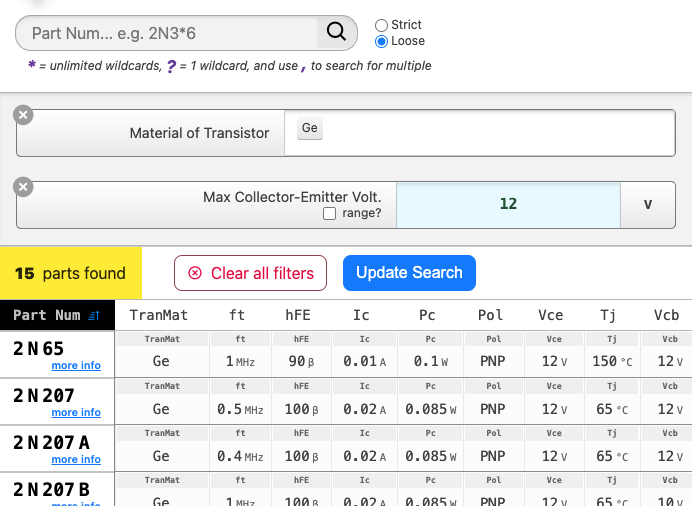Open the voltage unit selector
The image size is (692, 506).
(647, 204)
